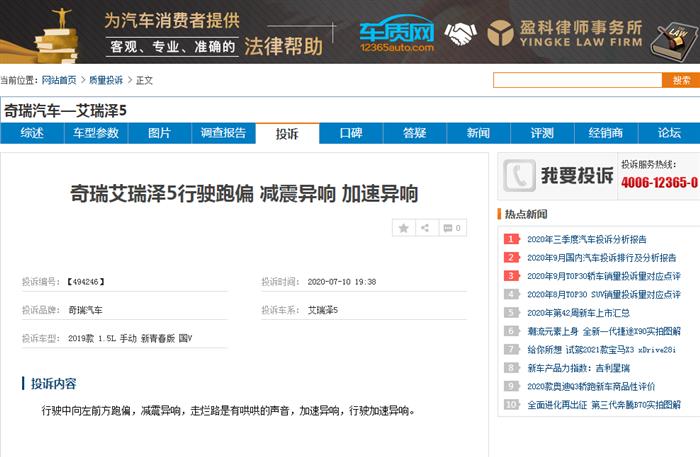700x457 pixels.
Task: Open the 综述 tab
Action: pyautogui.click(x=32, y=133)
